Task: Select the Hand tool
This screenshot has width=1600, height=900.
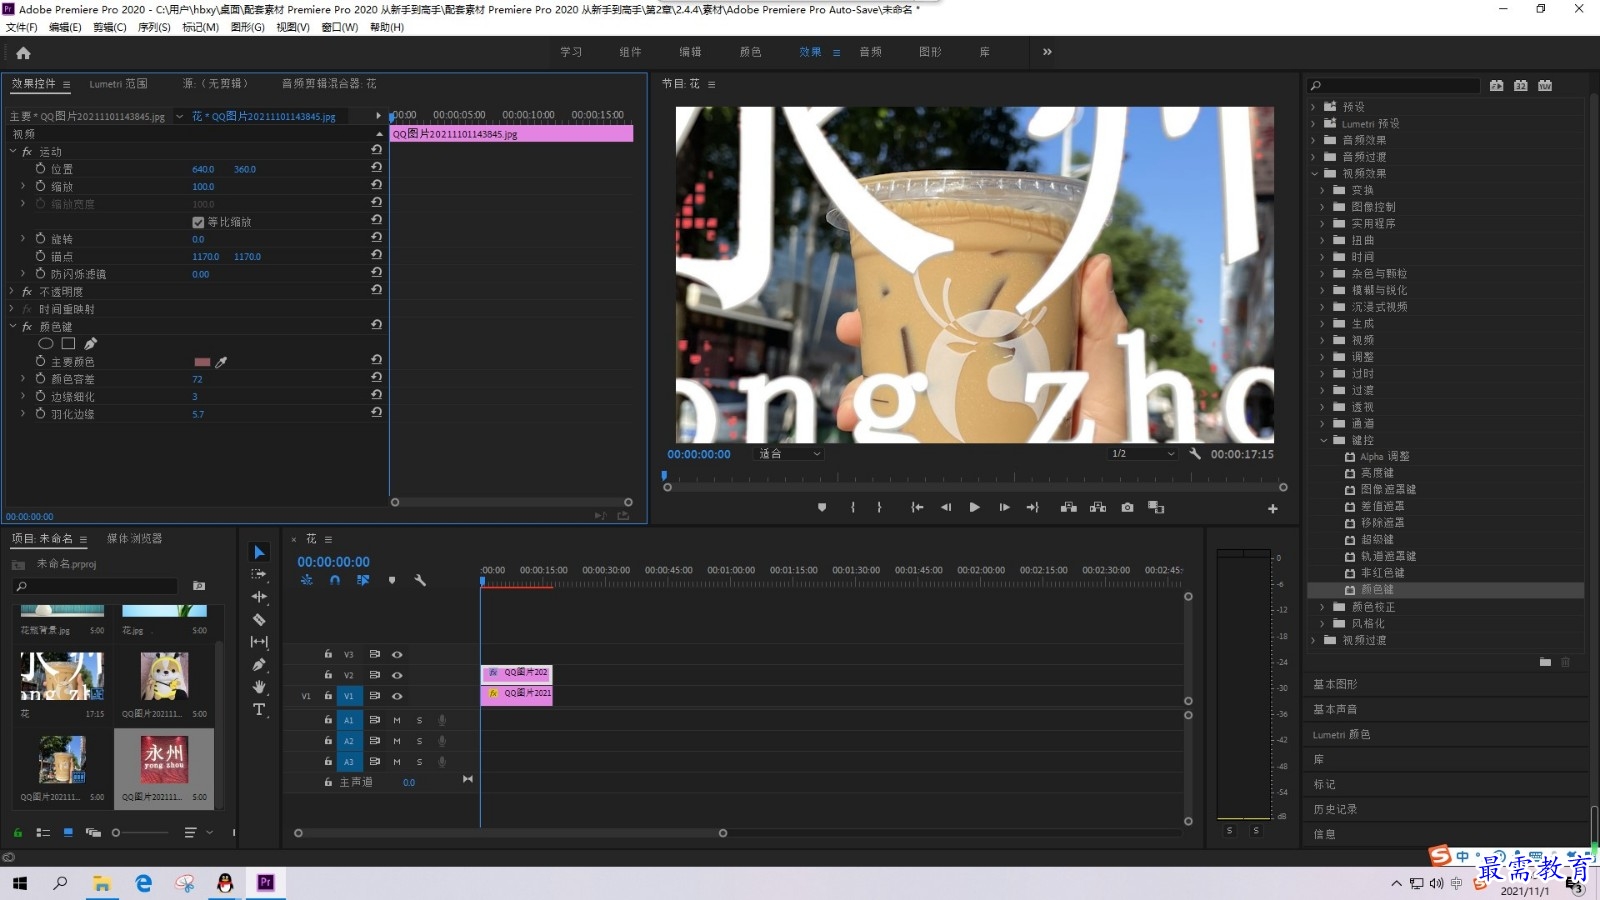Action: [259, 687]
